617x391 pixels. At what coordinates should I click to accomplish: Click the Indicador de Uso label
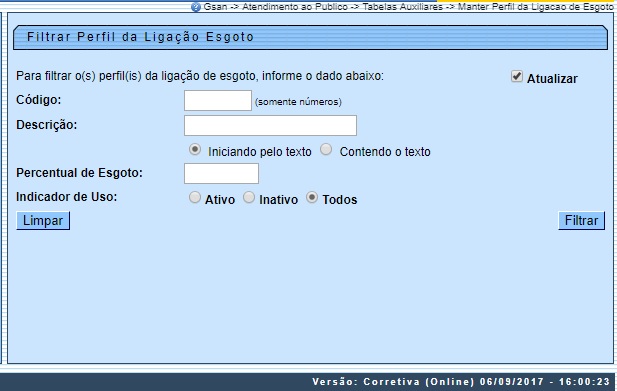pos(67,197)
